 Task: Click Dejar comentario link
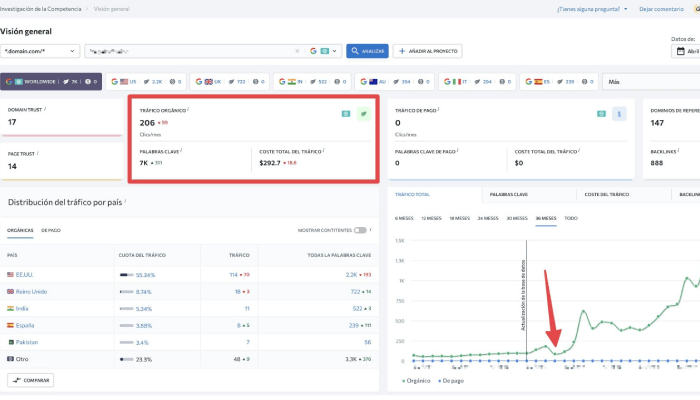[661, 9]
